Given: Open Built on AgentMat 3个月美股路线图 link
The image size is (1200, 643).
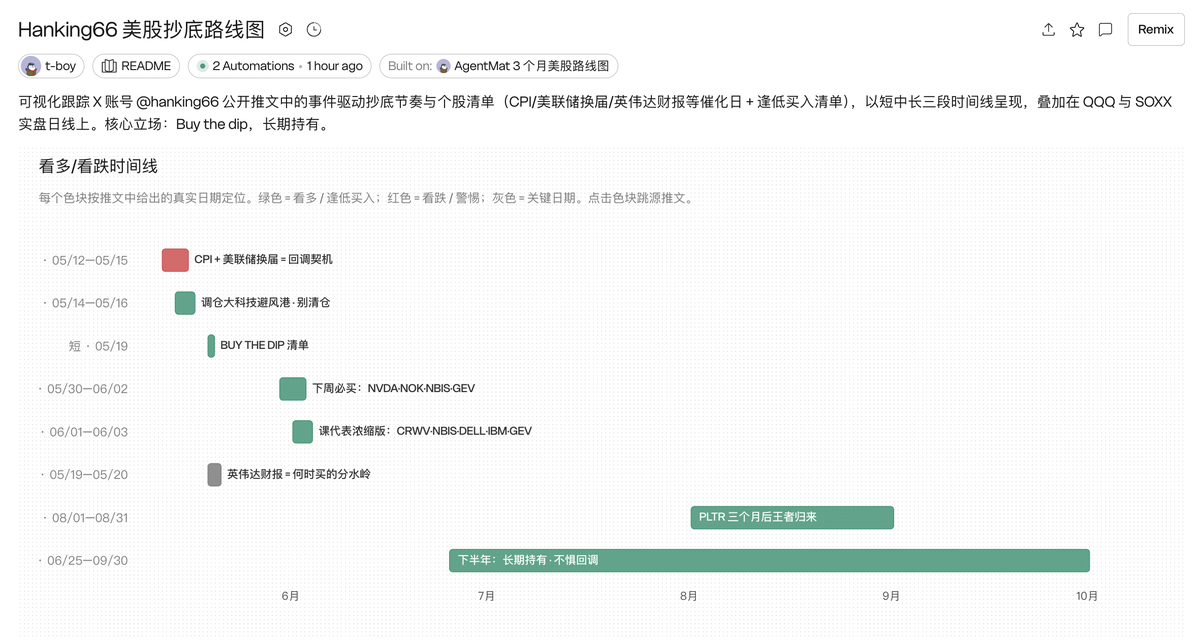Looking at the screenshot, I should click(x=498, y=66).
